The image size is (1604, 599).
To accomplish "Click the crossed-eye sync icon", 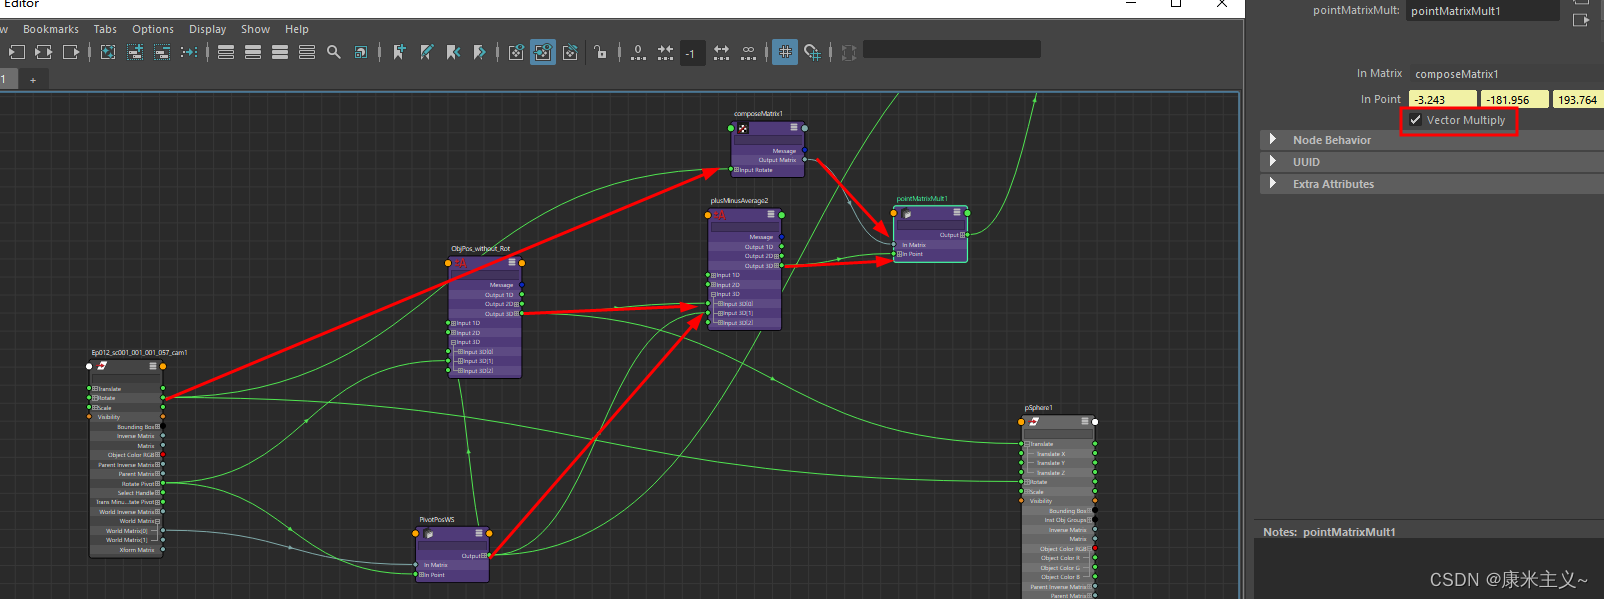I will click(x=570, y=52).
